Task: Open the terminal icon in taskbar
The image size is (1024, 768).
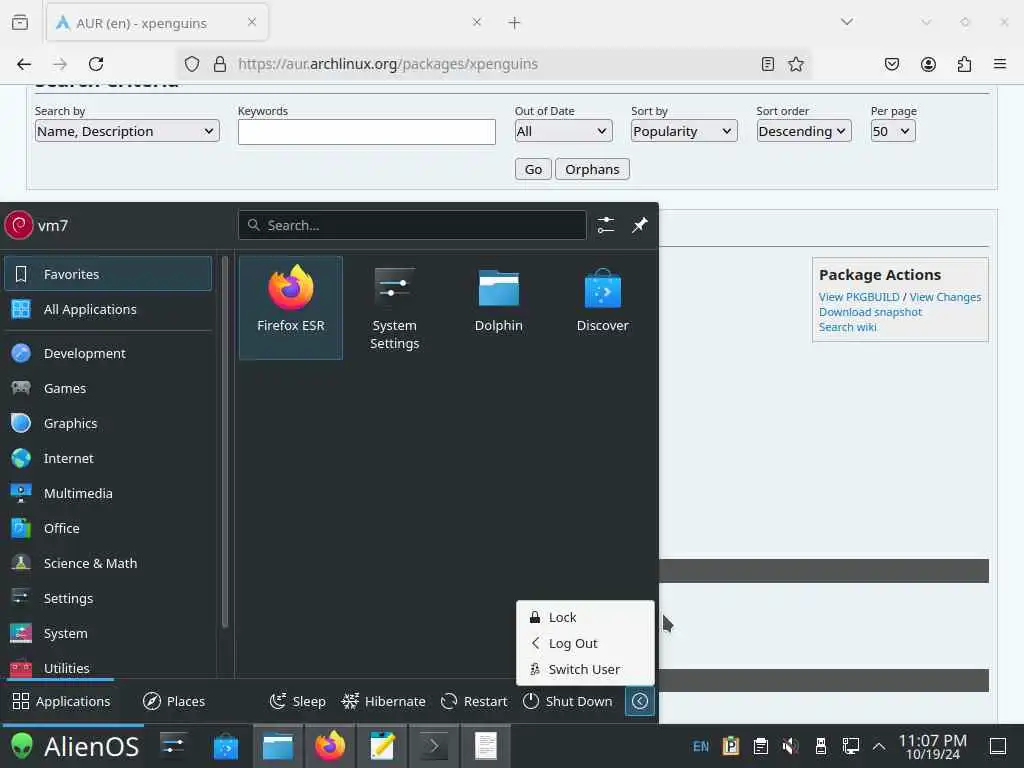Action: 434,746
